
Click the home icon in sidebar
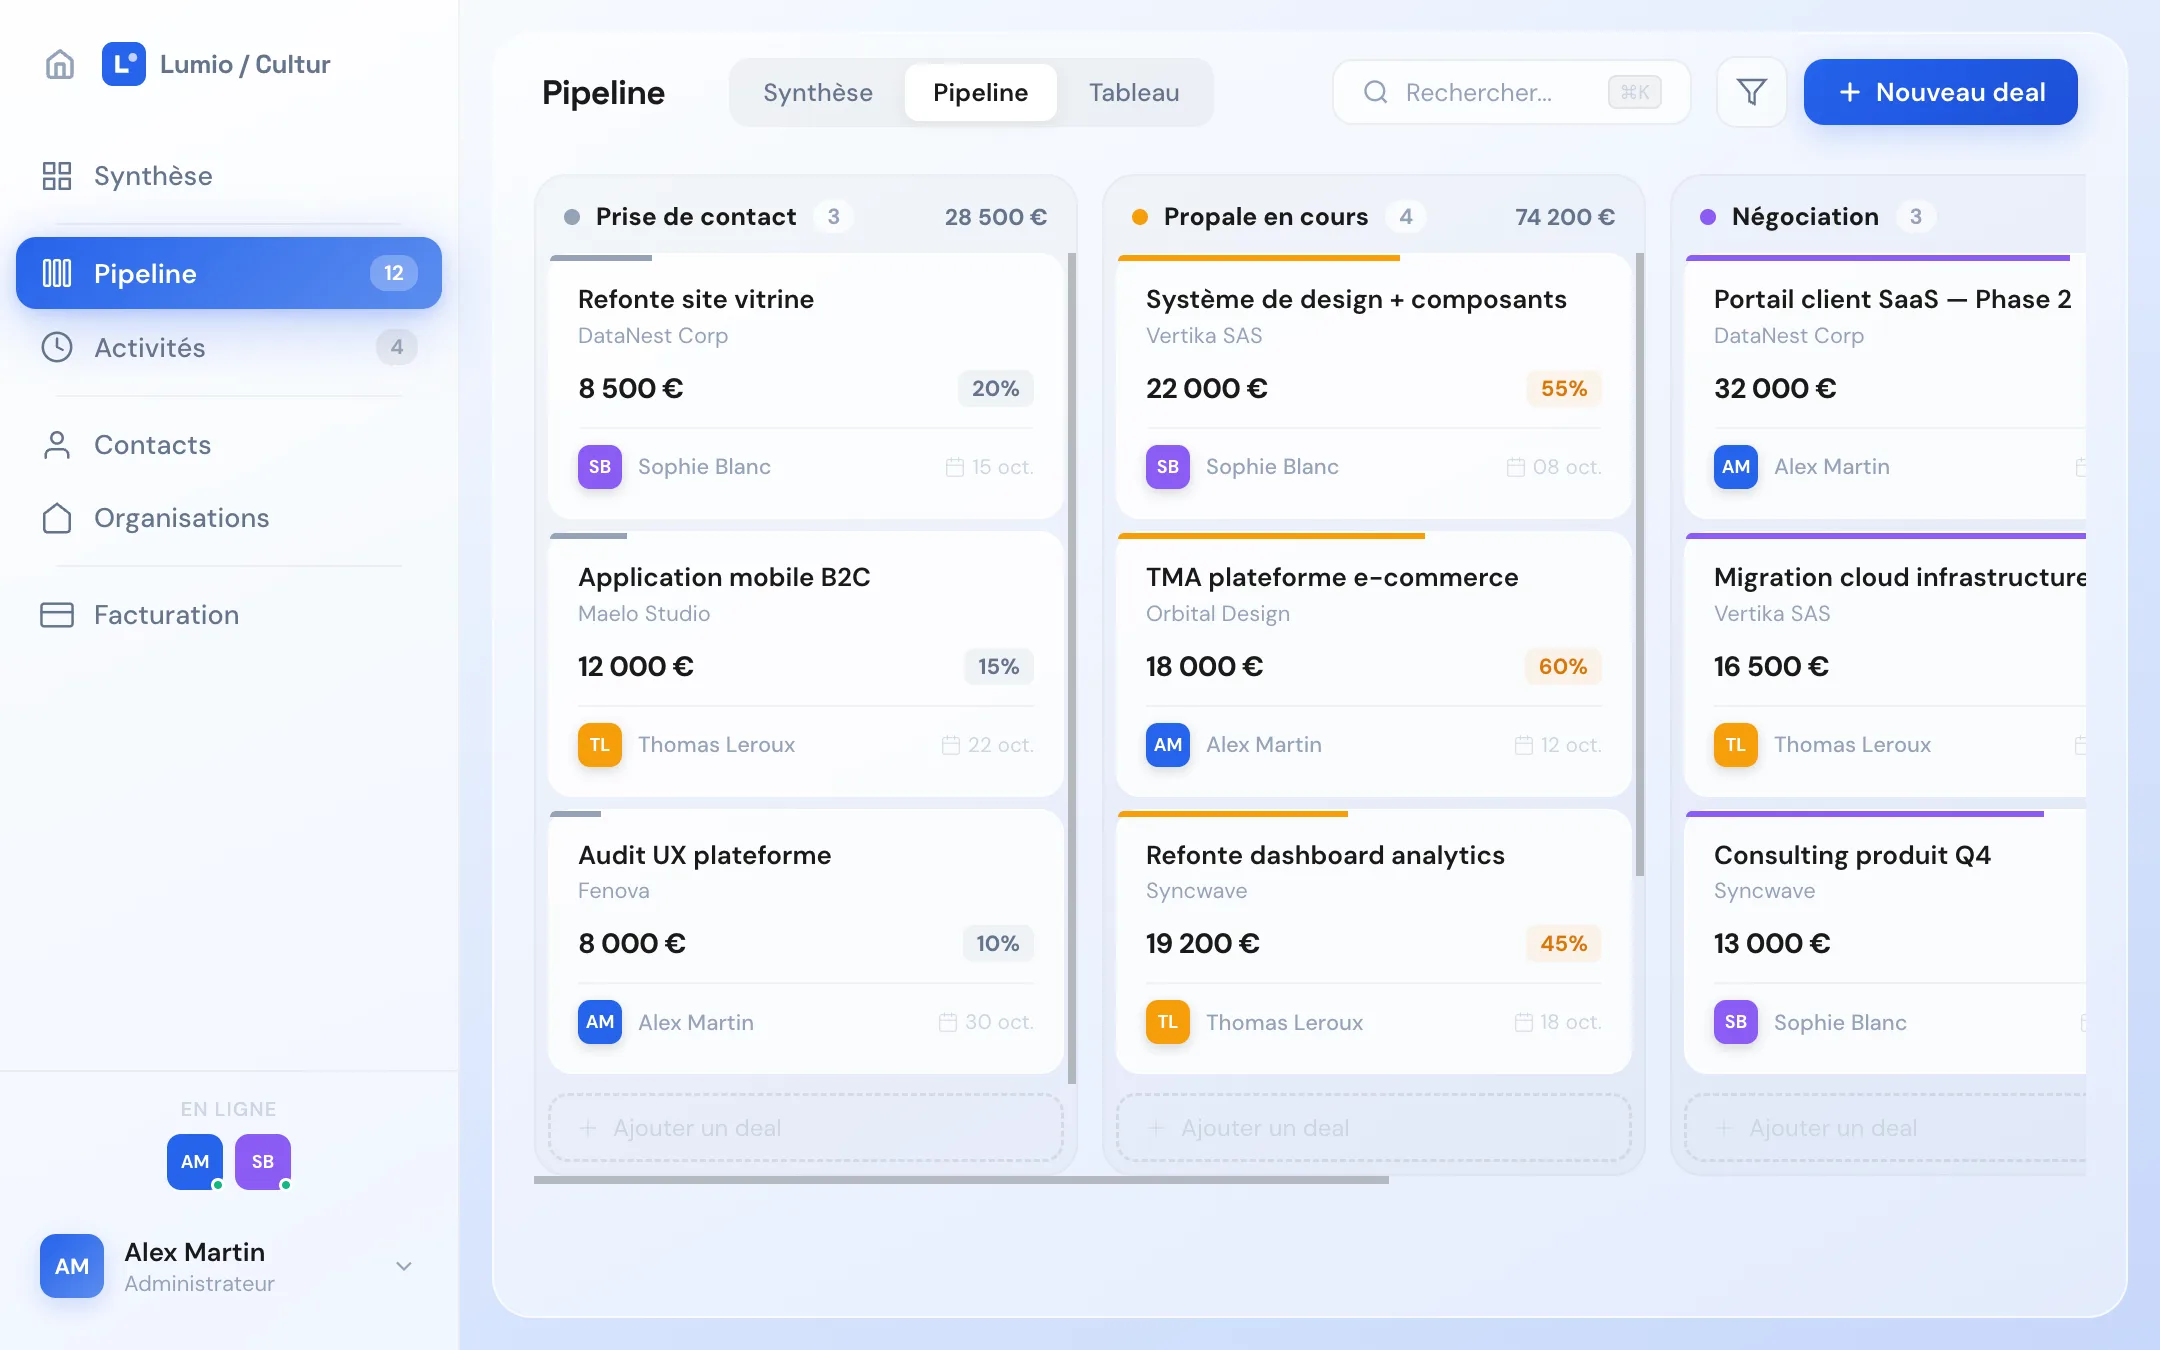60,64
